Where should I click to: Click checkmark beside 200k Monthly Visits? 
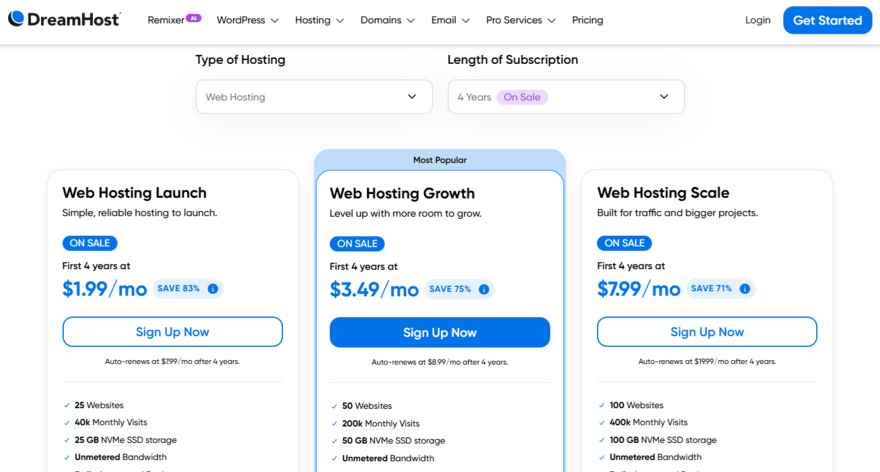[x=334, y=424]
